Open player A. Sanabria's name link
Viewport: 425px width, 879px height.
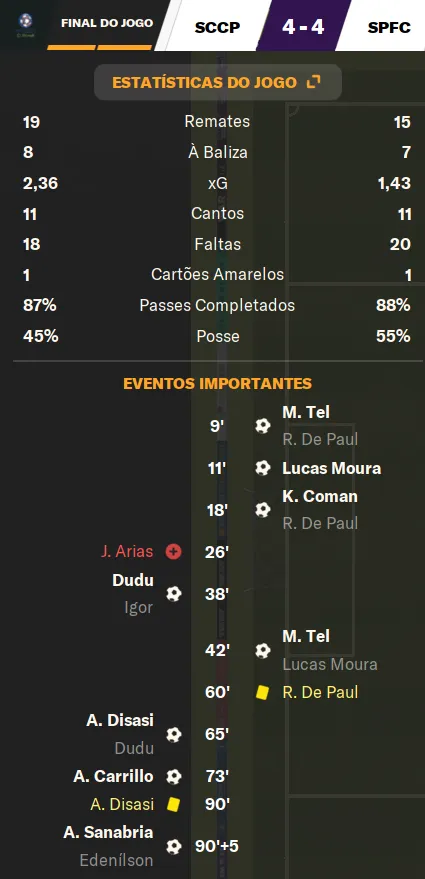[x=108, y=832]
